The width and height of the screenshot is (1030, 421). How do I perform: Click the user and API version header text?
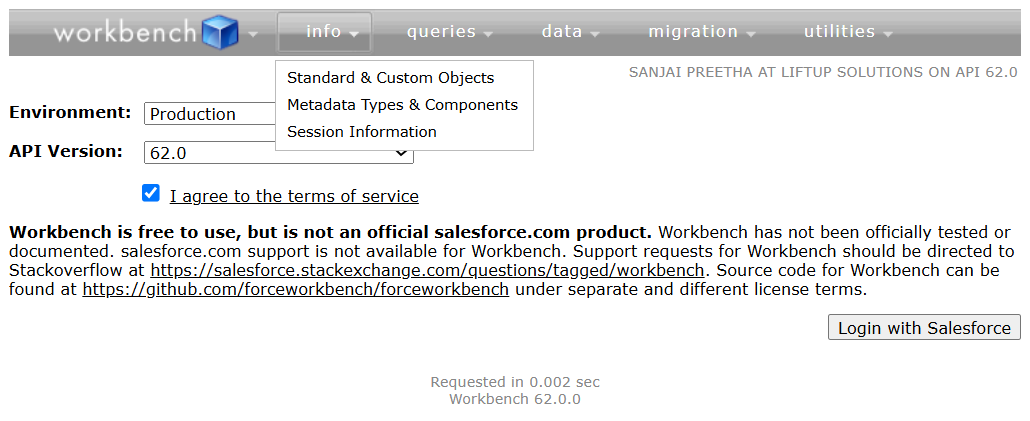pos(822,73)
